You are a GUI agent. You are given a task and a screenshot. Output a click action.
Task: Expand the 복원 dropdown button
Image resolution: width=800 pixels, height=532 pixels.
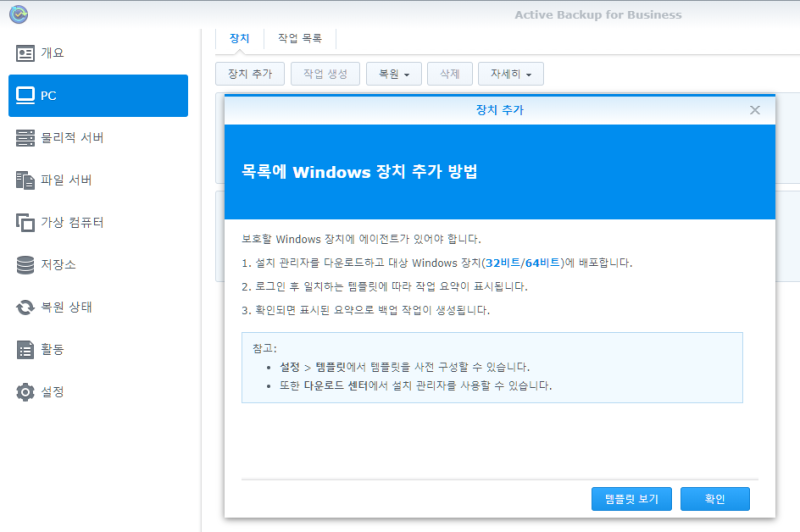point(394,74)
